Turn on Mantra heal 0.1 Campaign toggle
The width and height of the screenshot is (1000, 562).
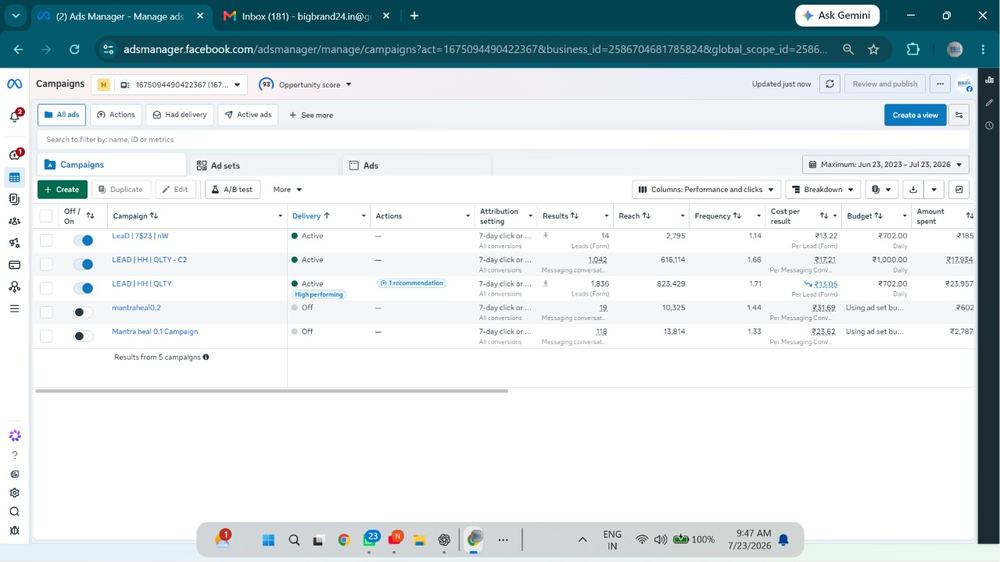(x=83, y=336)
